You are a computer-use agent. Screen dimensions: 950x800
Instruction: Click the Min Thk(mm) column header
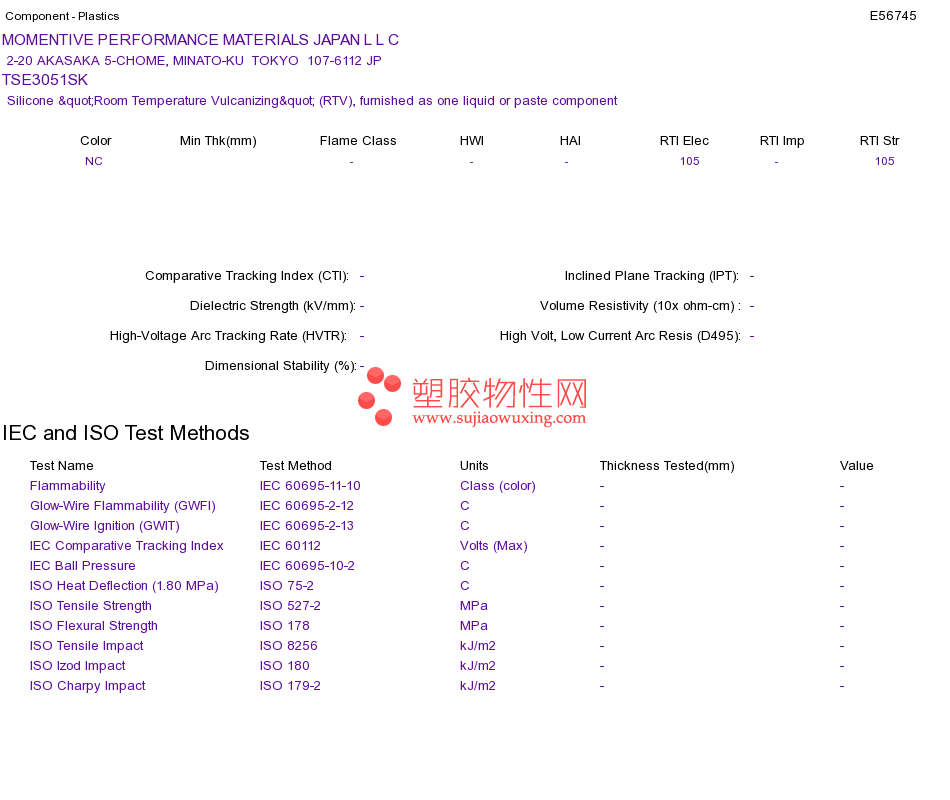pos(218,141)
